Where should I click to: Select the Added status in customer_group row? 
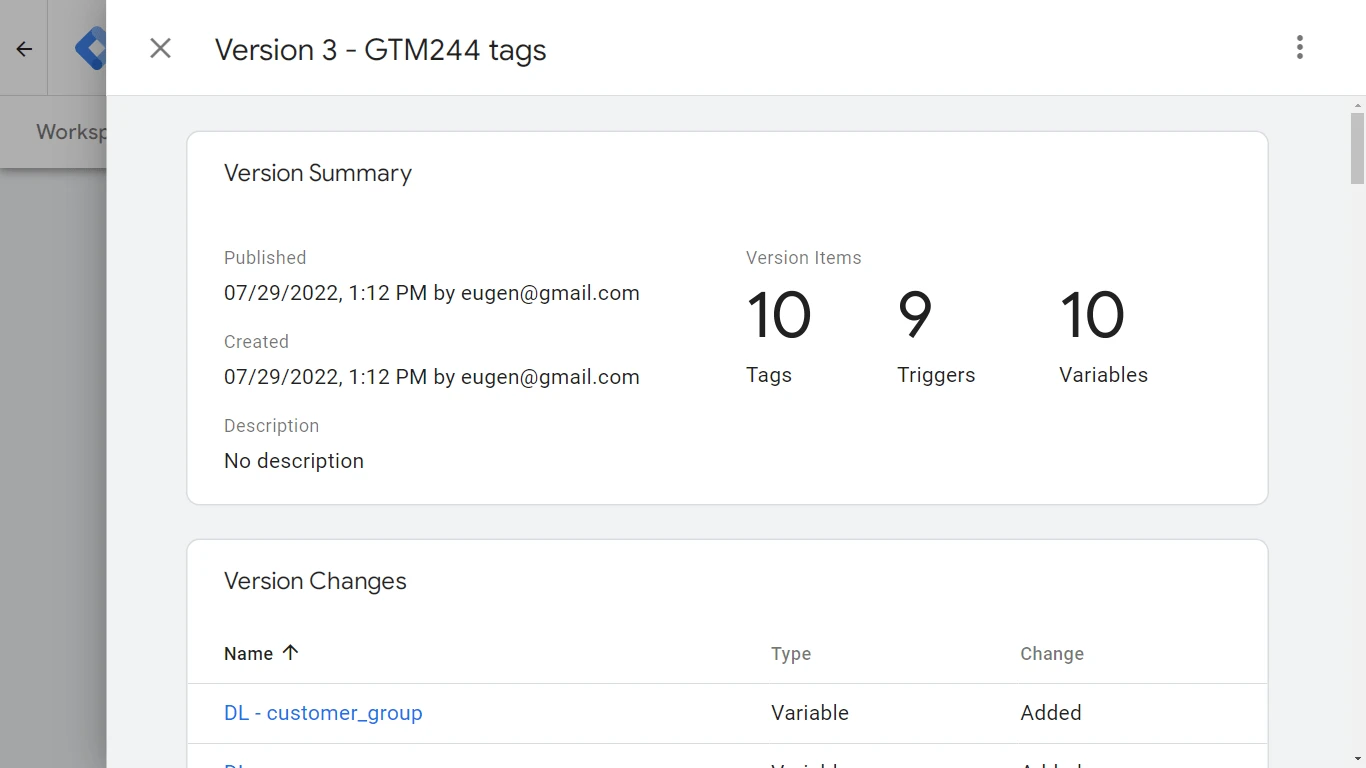1050,713
